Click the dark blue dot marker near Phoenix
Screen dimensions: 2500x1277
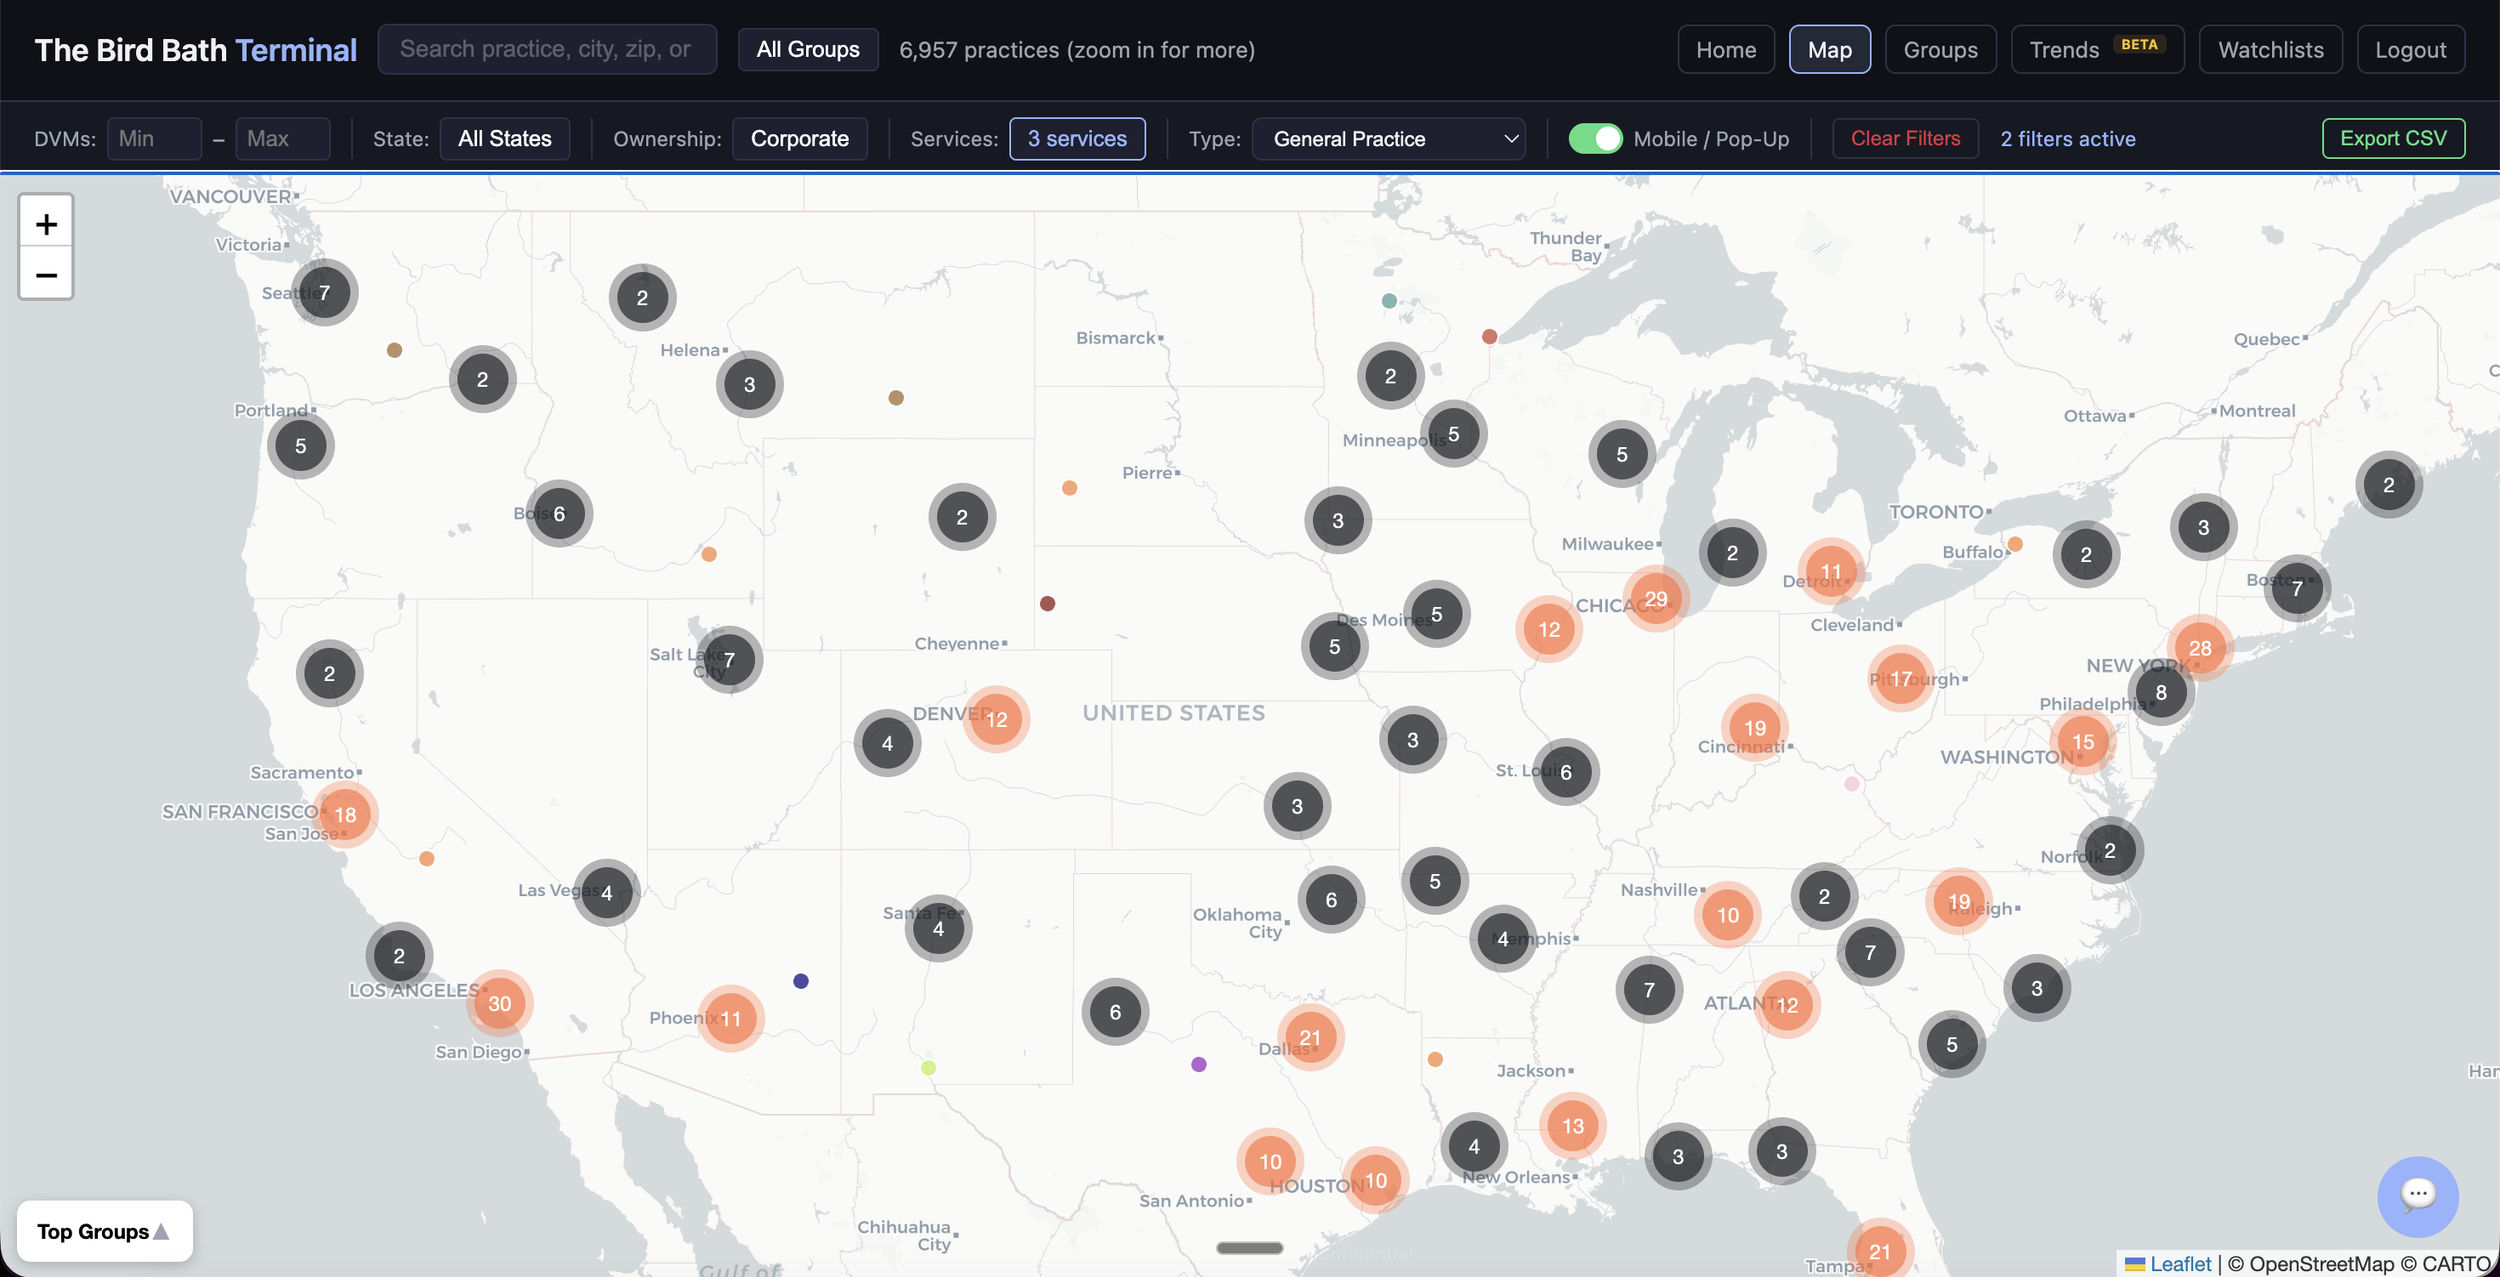click(801, 981)
